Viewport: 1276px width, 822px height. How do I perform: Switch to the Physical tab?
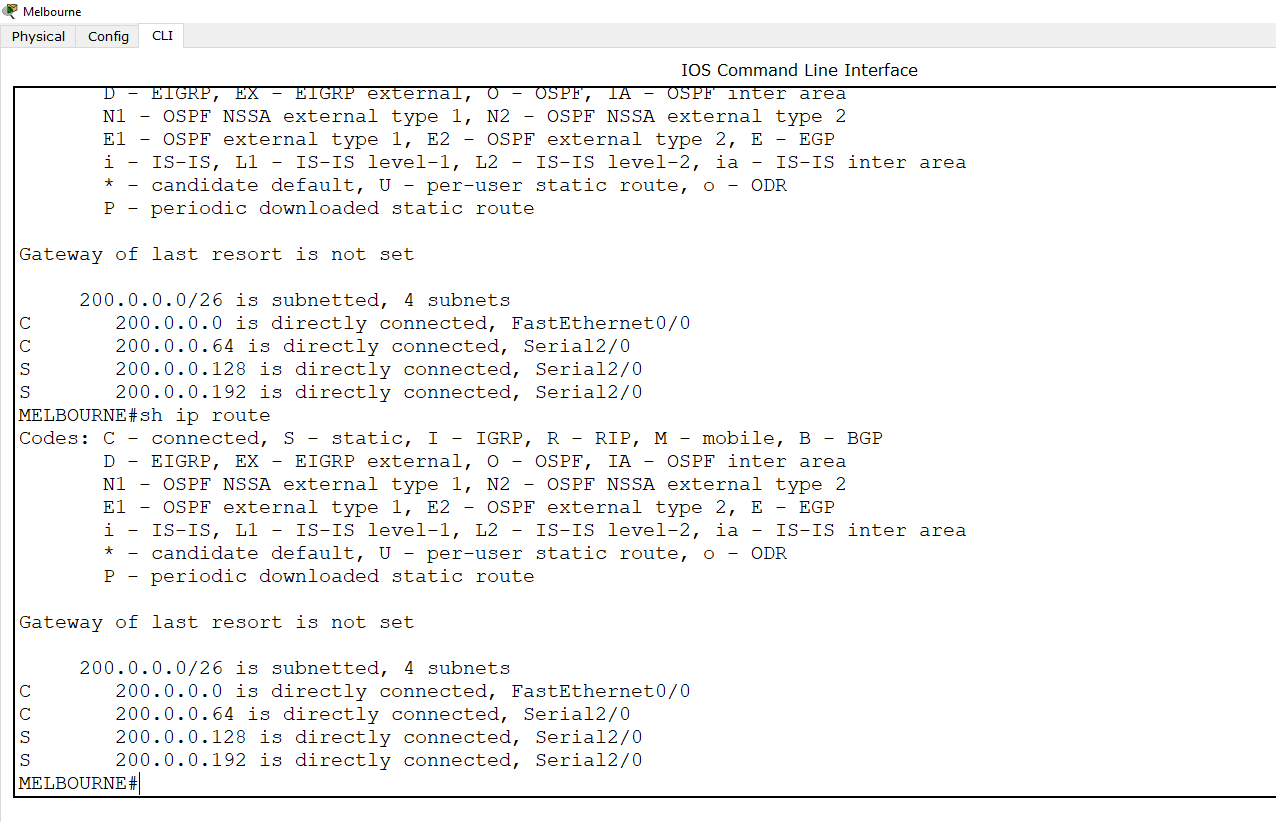click(x=38, y=36)
